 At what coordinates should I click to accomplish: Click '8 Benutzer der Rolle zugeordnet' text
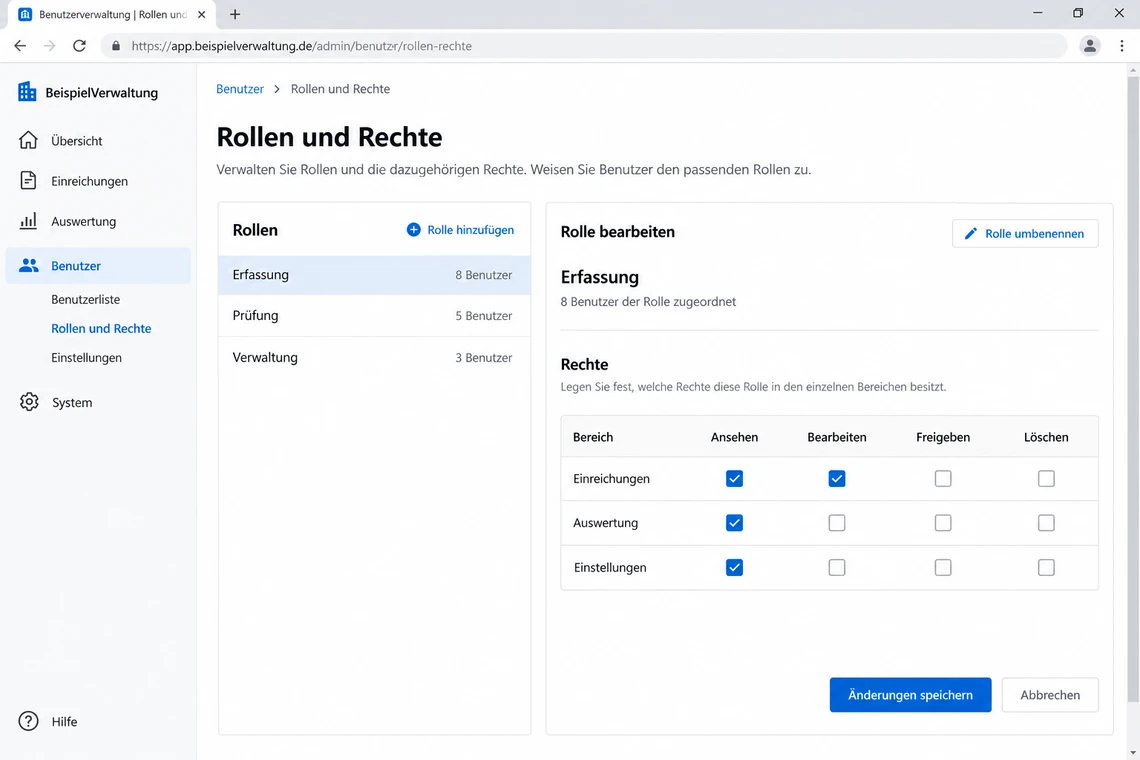click(x=648, y=302)
